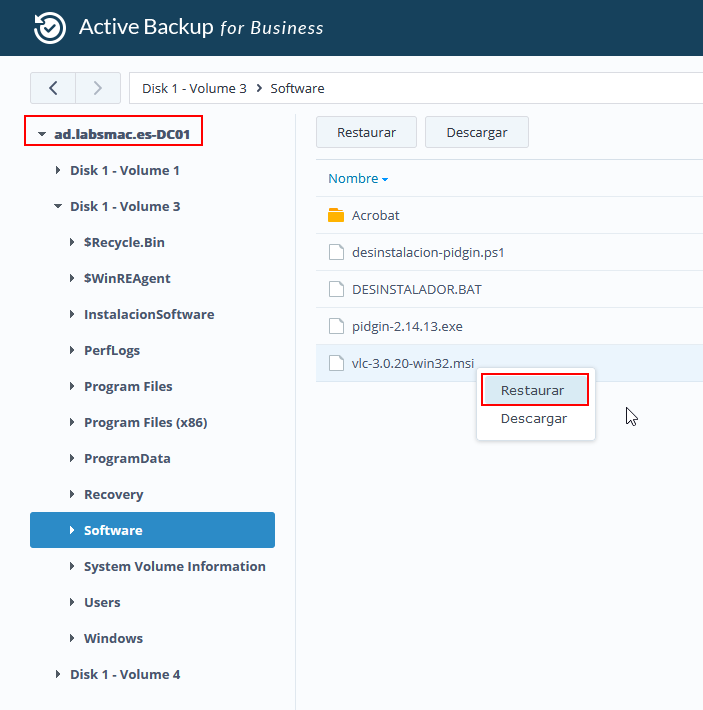Click the vlc-3.0.20-win32.msi file icon
This screenshot has height=710, width=703.
click(336, 364)
